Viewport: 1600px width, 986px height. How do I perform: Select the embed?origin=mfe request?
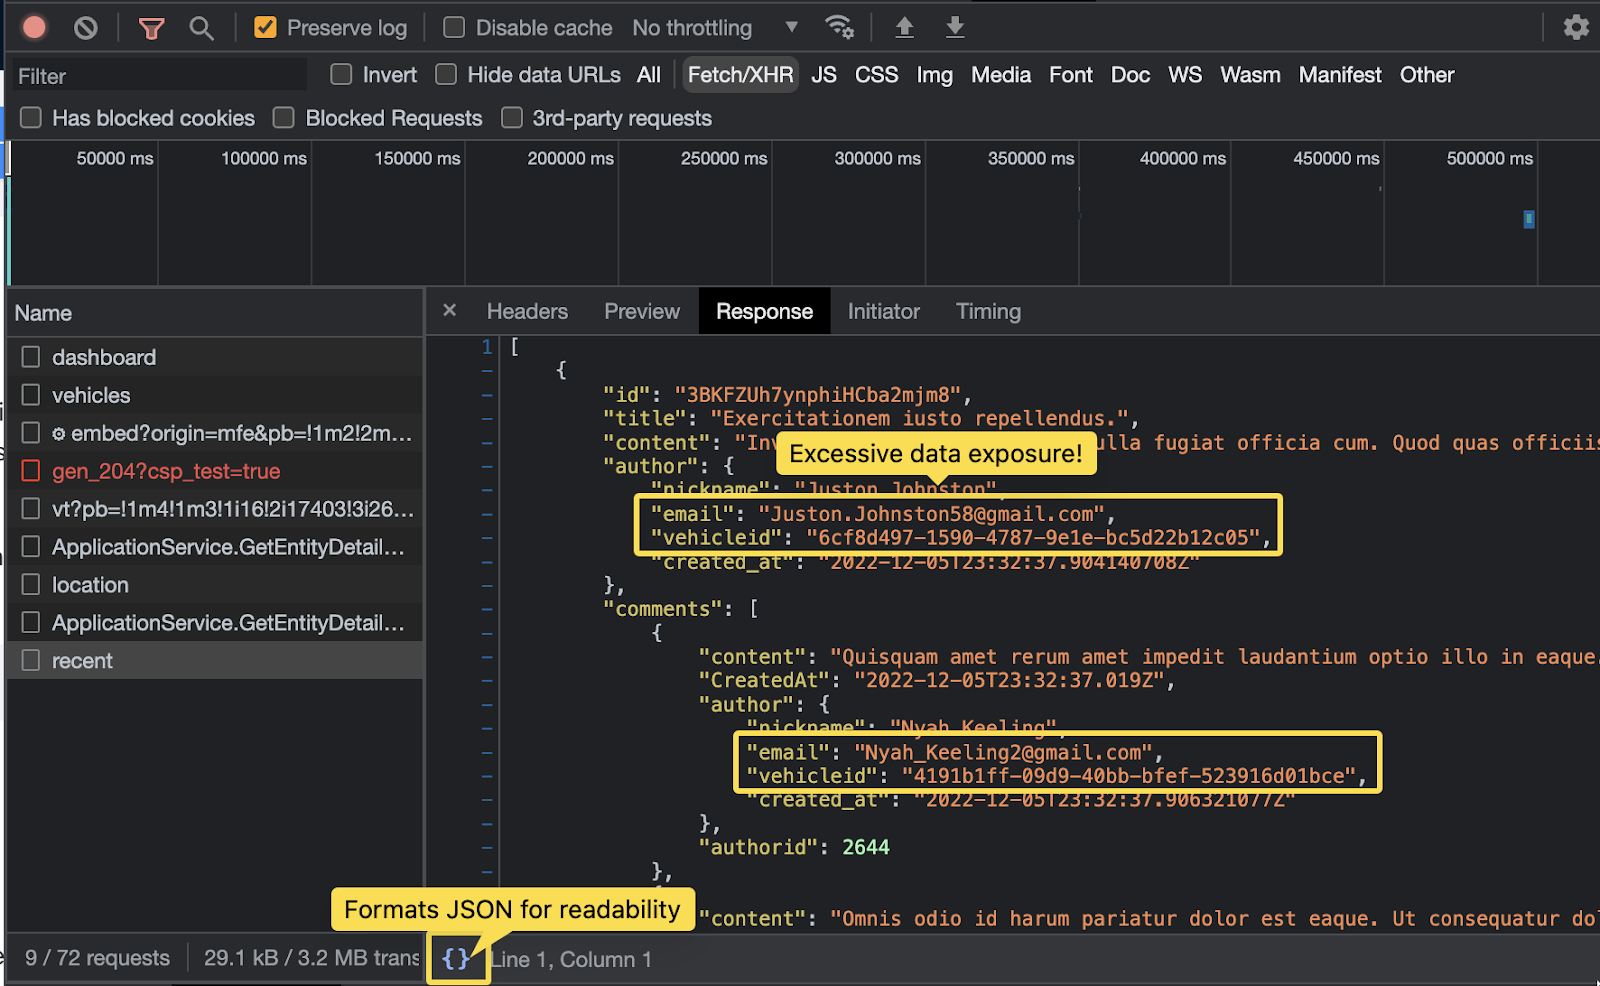pos(215,433)
